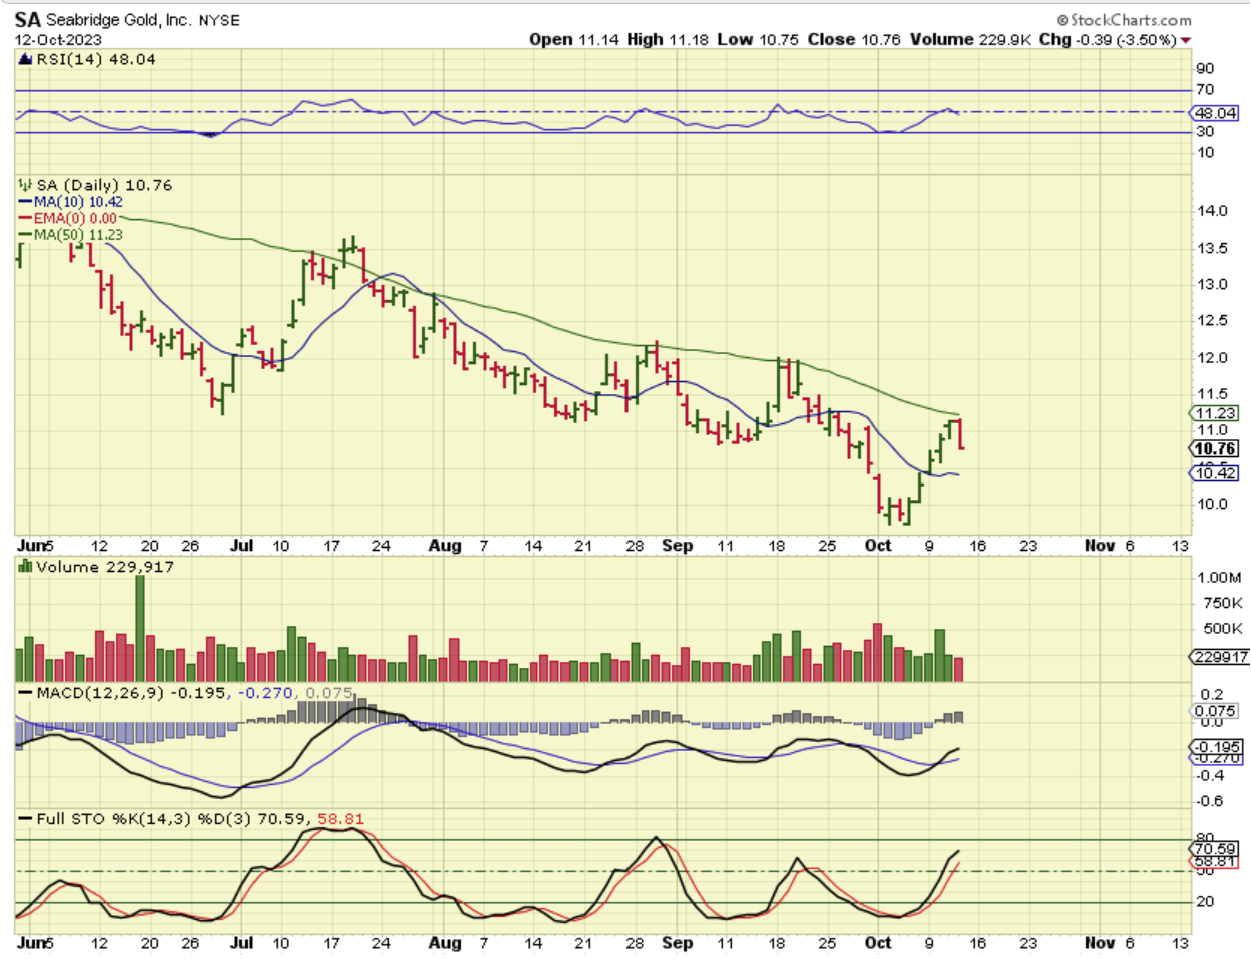Click the NYSE exchange label
This screenshot has width=1251, height=963.
[x=219, y=20]
